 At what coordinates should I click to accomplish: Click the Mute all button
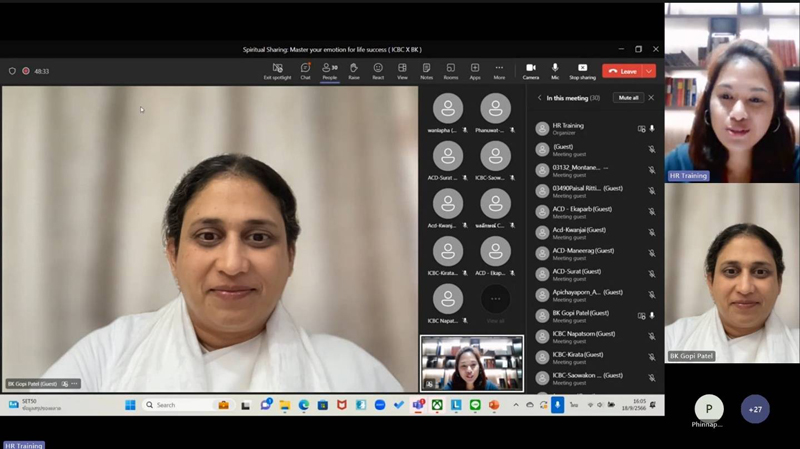click(628, 98)
